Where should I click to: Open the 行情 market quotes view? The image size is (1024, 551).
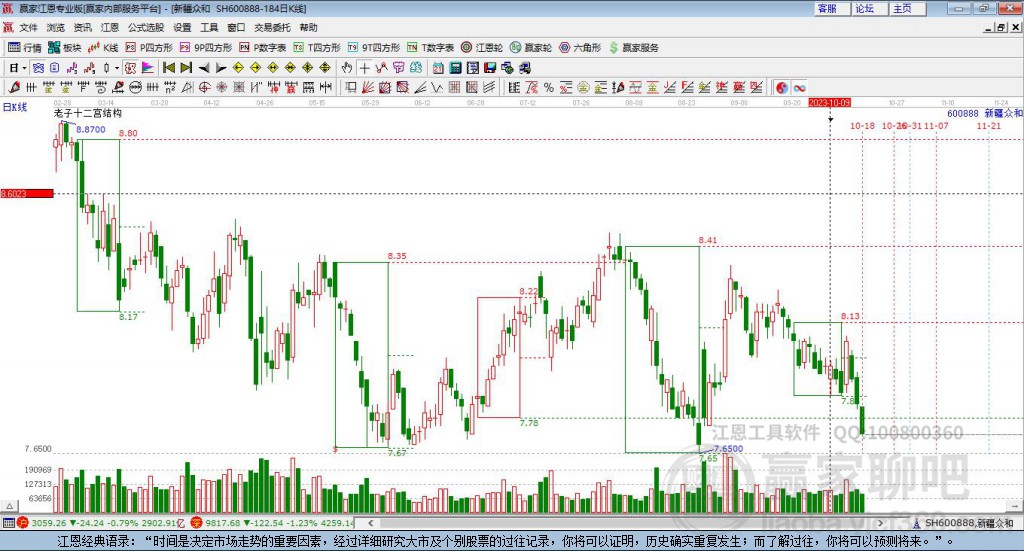pos(25,48)
